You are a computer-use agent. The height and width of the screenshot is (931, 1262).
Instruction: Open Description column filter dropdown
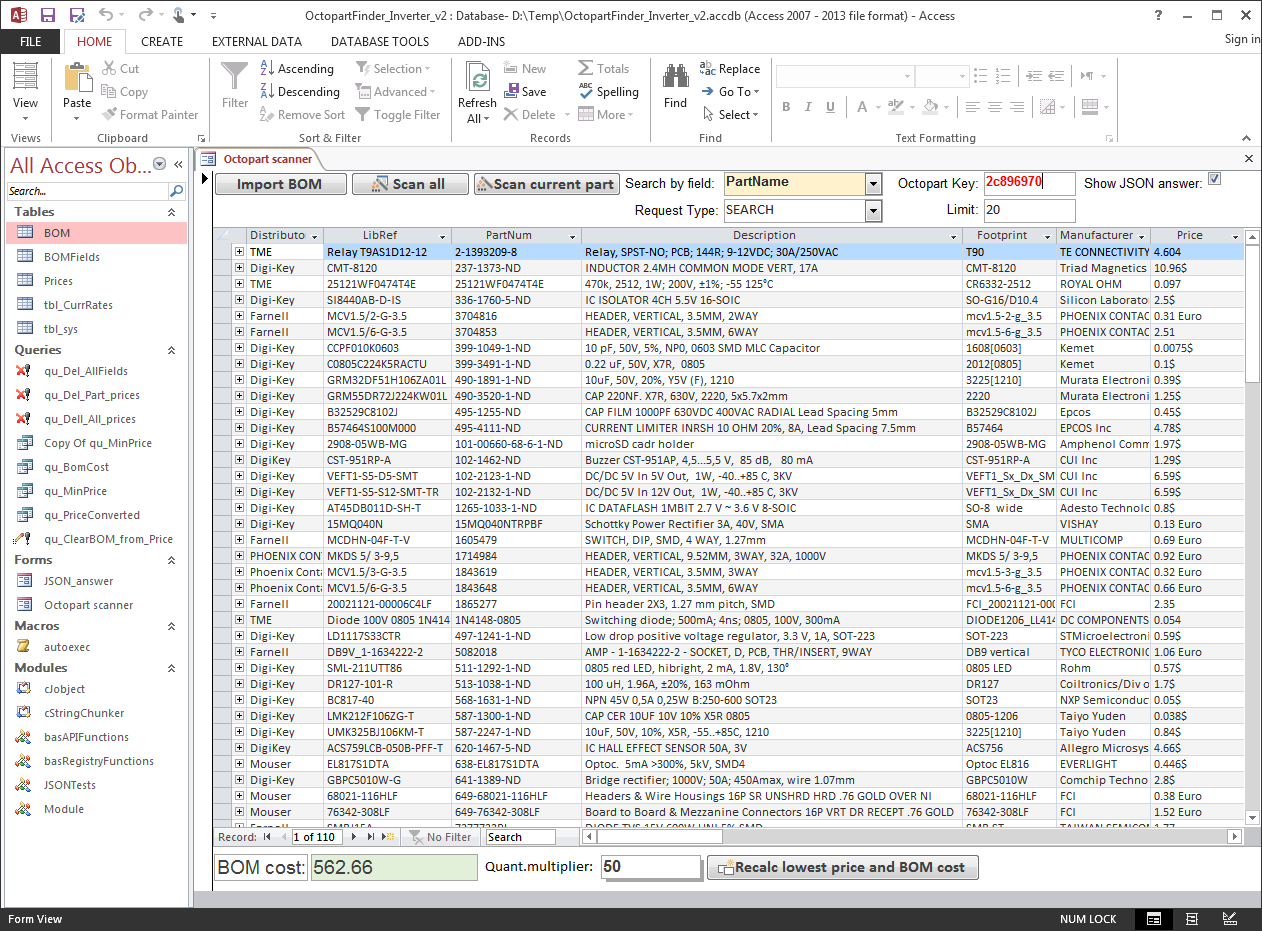click(x=953, y=236)
